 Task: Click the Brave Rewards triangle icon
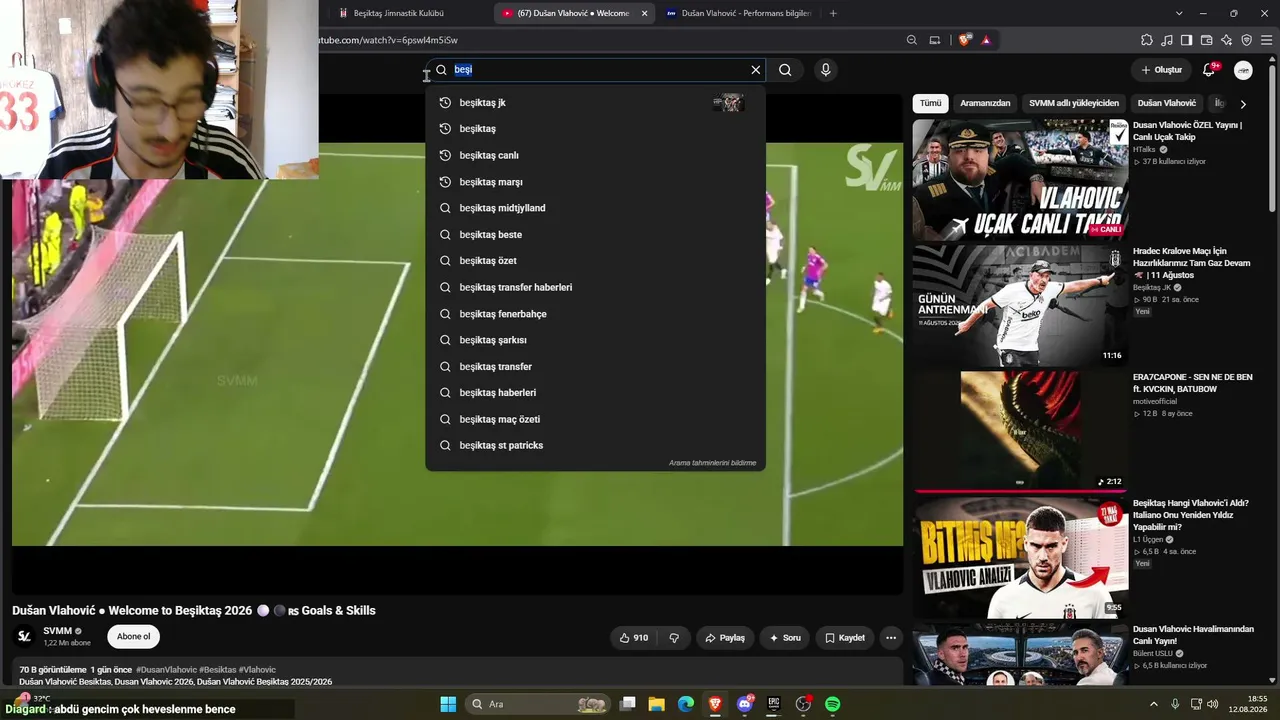tap(986, 40)
